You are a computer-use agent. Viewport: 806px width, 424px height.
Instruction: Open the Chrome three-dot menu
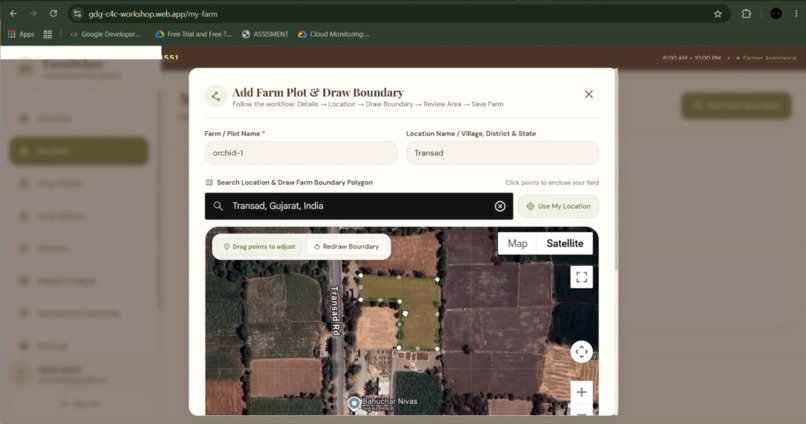tap(796, 14)
